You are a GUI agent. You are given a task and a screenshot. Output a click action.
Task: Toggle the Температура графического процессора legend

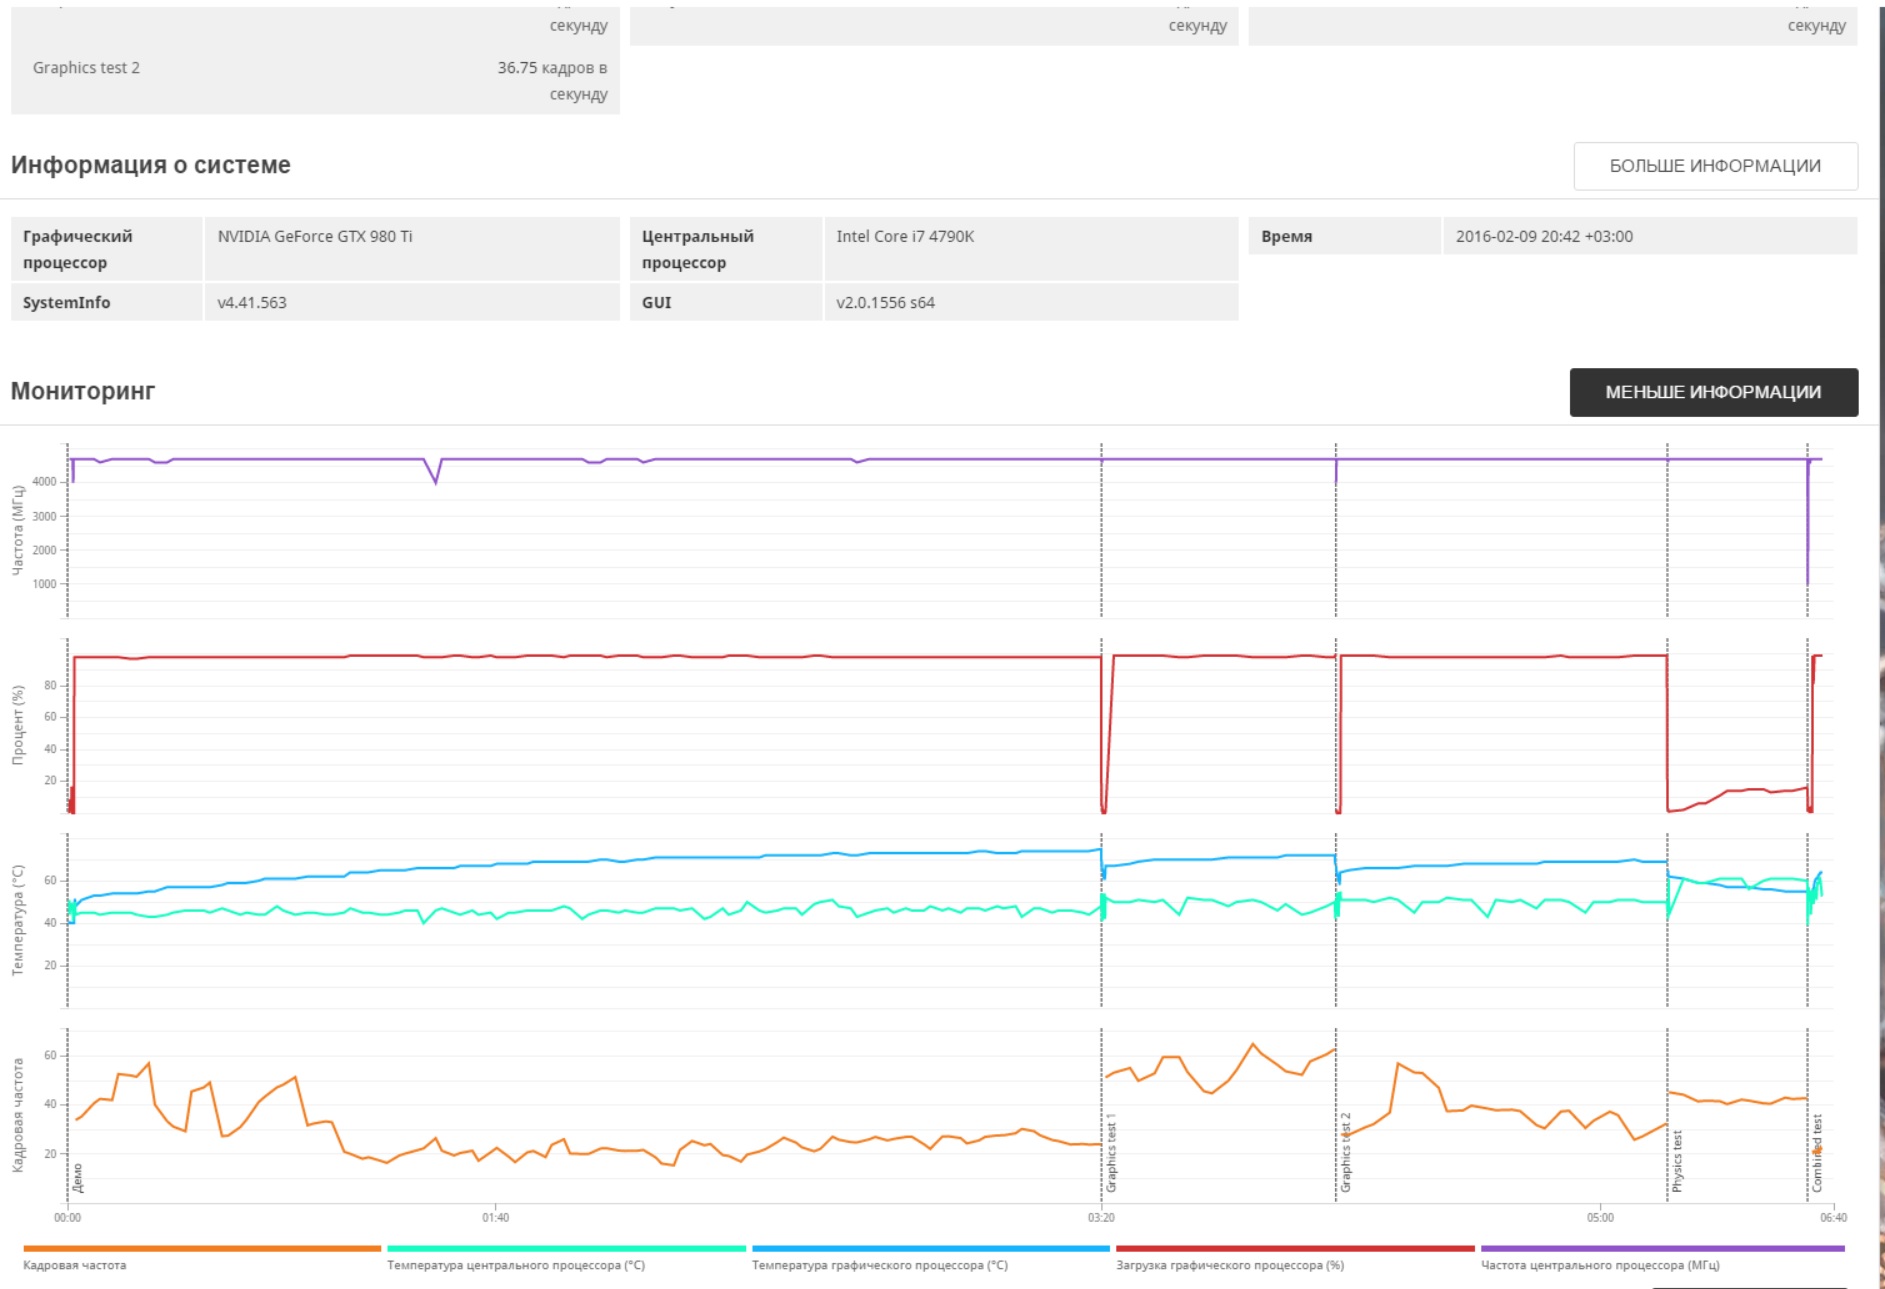(x=880, y=1265)
